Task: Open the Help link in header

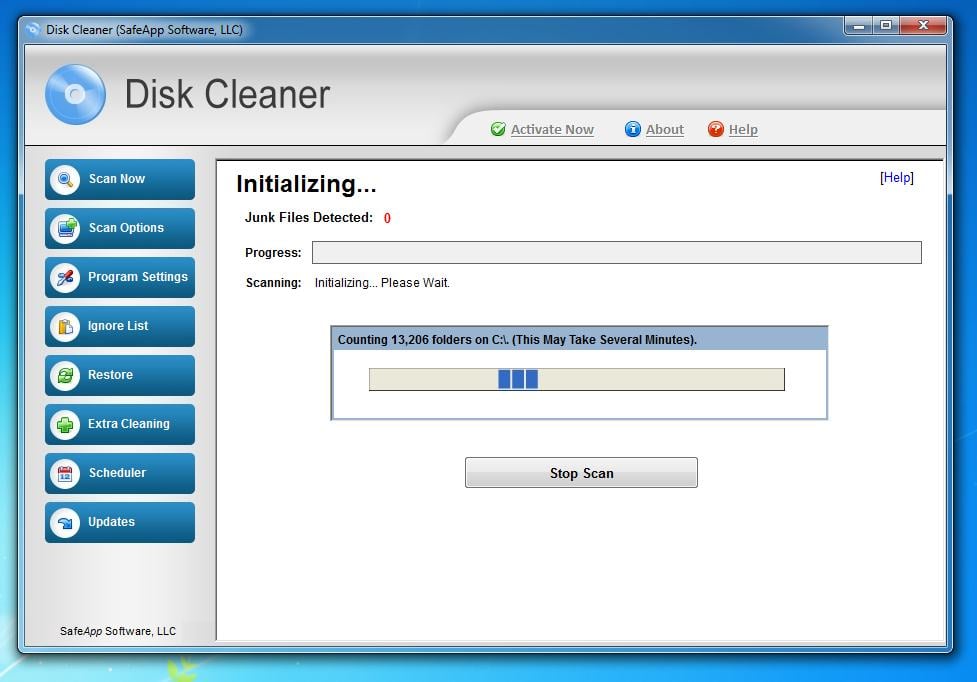Action: click(x=743, y=130)
